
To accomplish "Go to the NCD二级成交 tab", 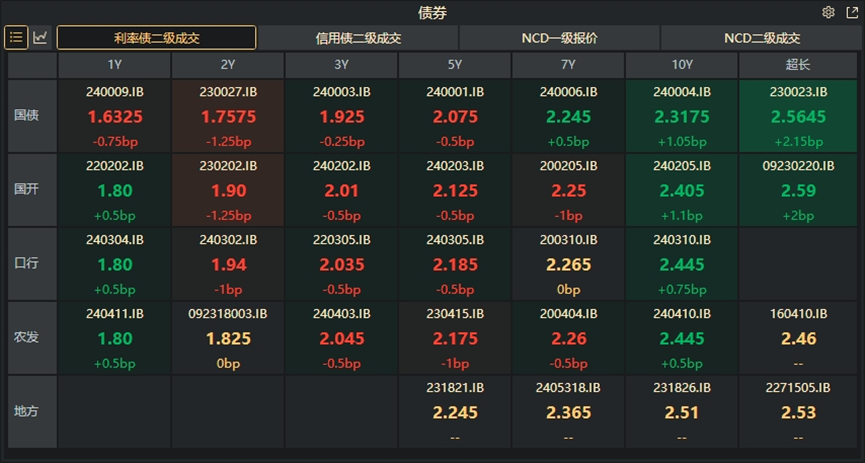I will pos(761,38).
